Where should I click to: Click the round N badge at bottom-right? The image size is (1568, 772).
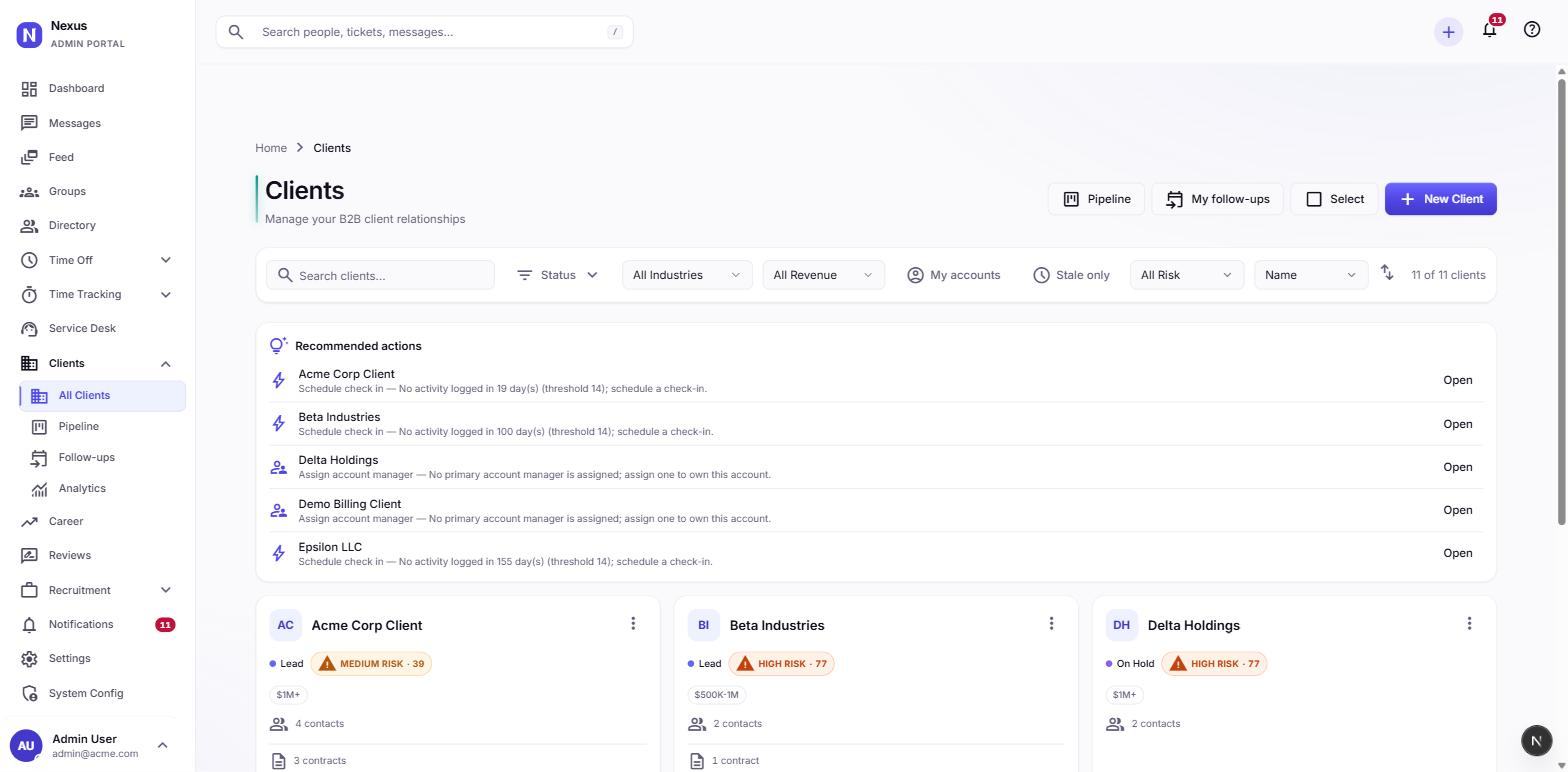click(1536, 740)
